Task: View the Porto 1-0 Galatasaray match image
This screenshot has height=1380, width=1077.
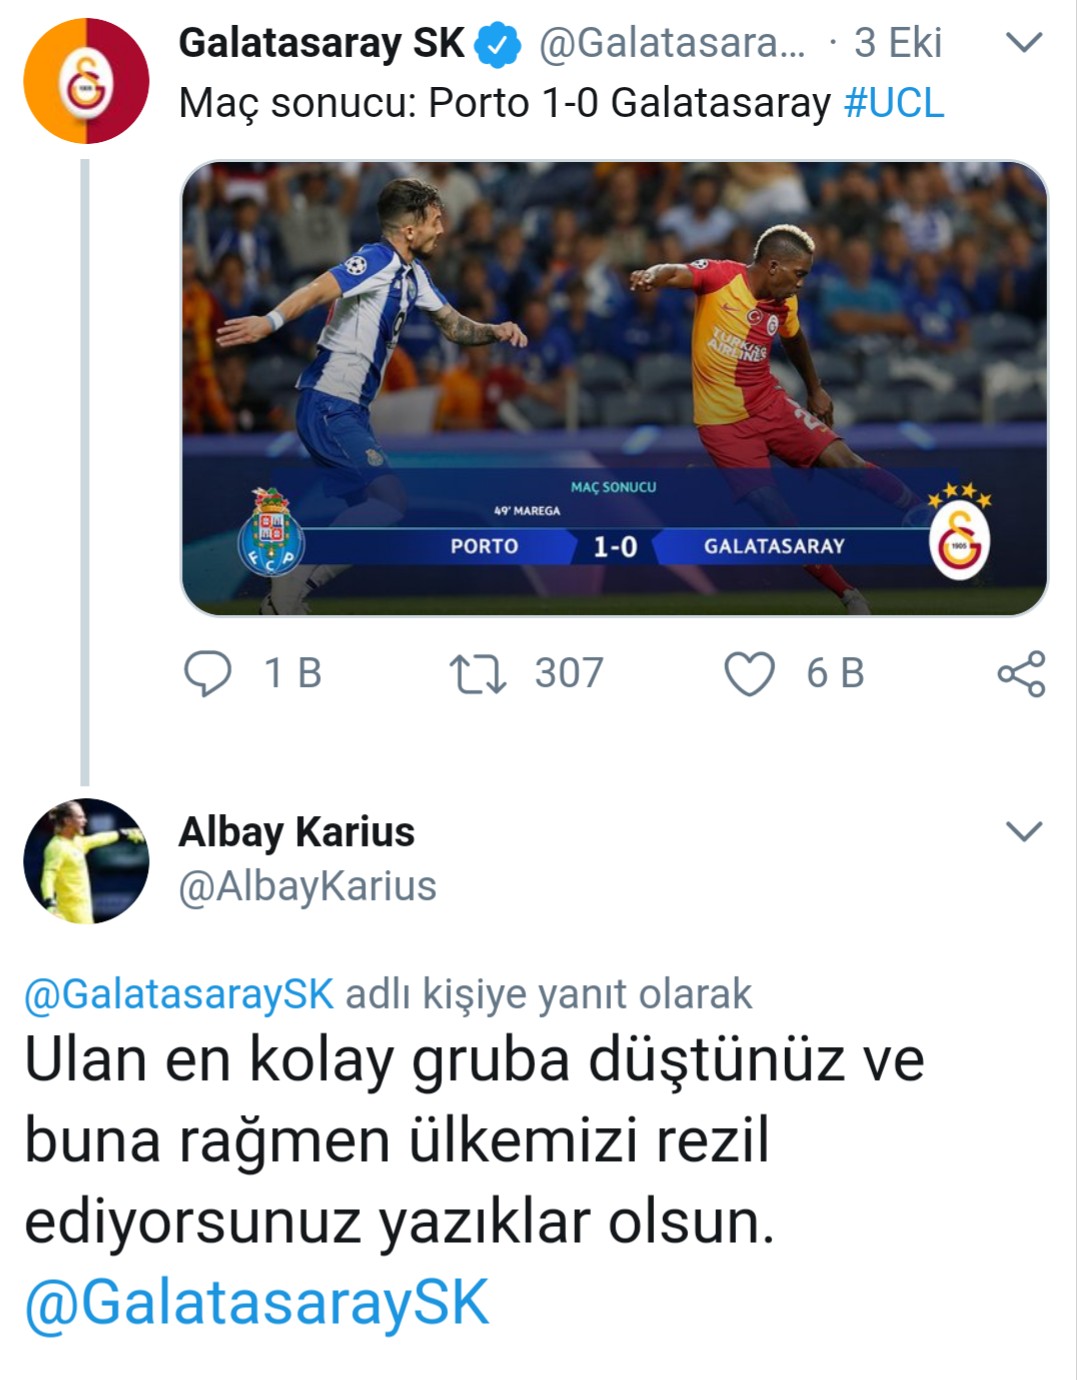Action: [x=614, y=388]
